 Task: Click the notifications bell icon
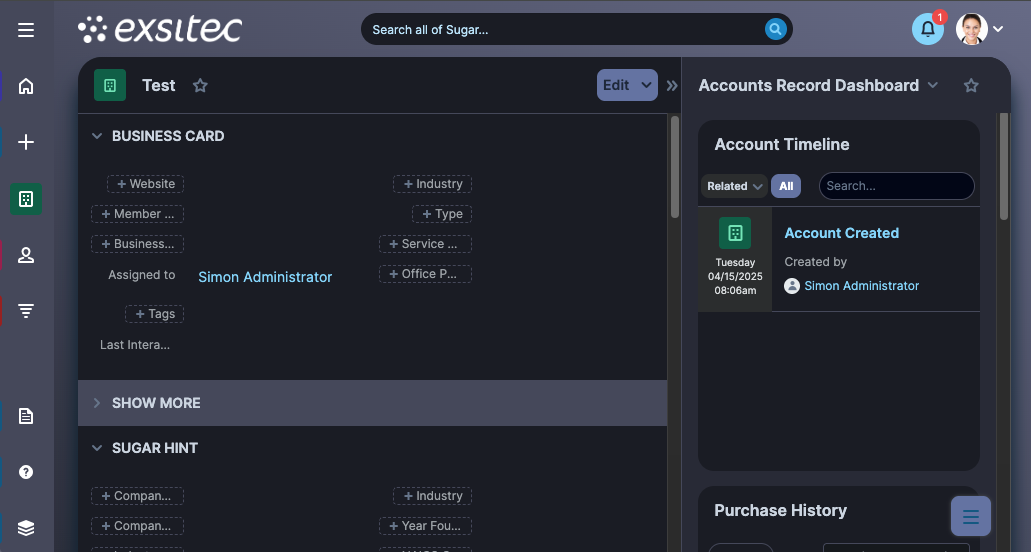tap(927, 29)
